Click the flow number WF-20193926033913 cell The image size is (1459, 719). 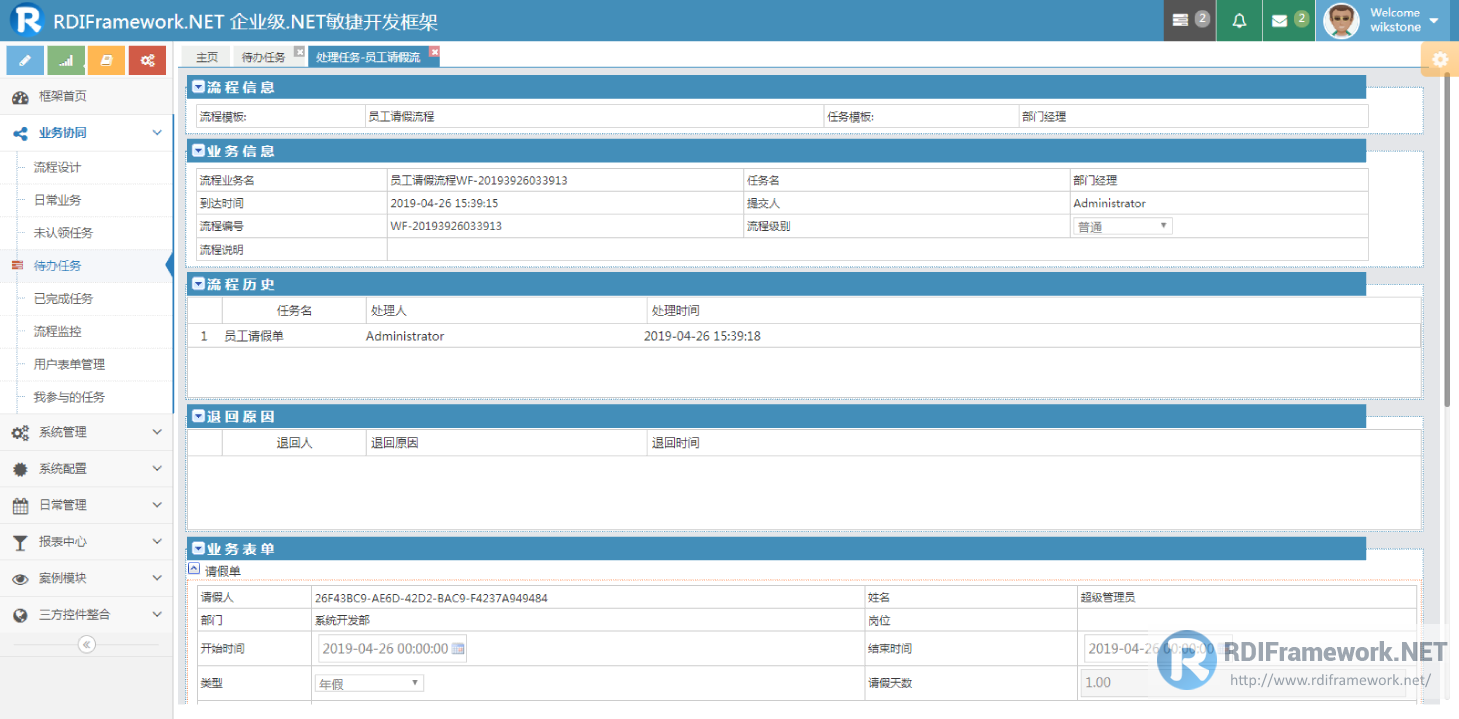point(565,226)
